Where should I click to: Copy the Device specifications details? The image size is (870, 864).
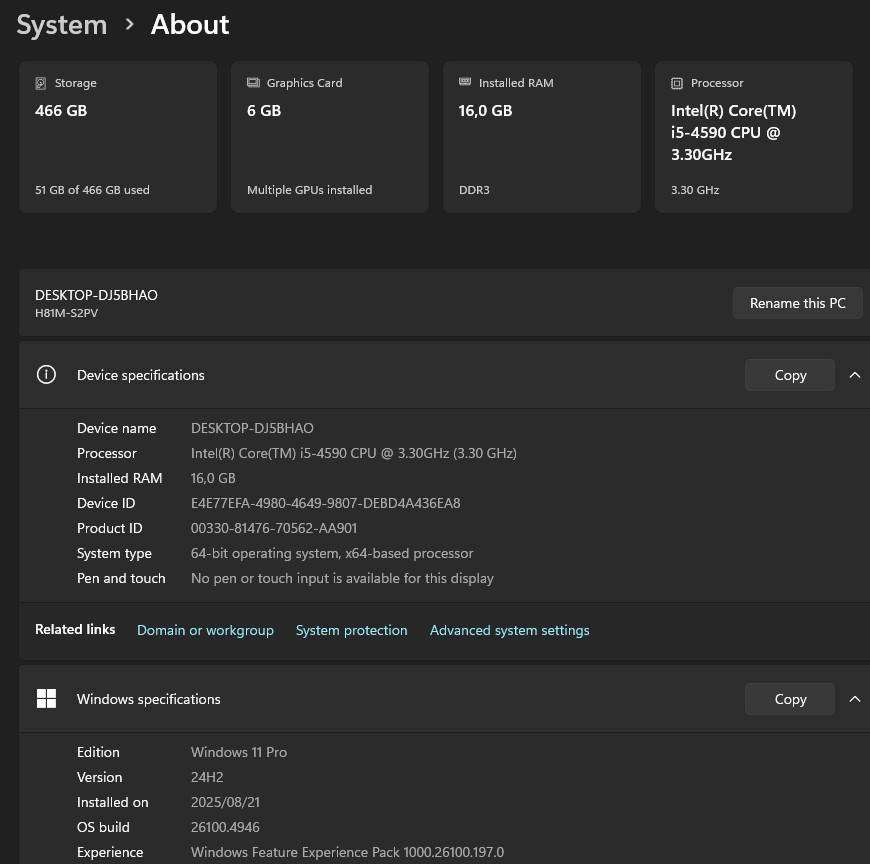pos(789,374)
